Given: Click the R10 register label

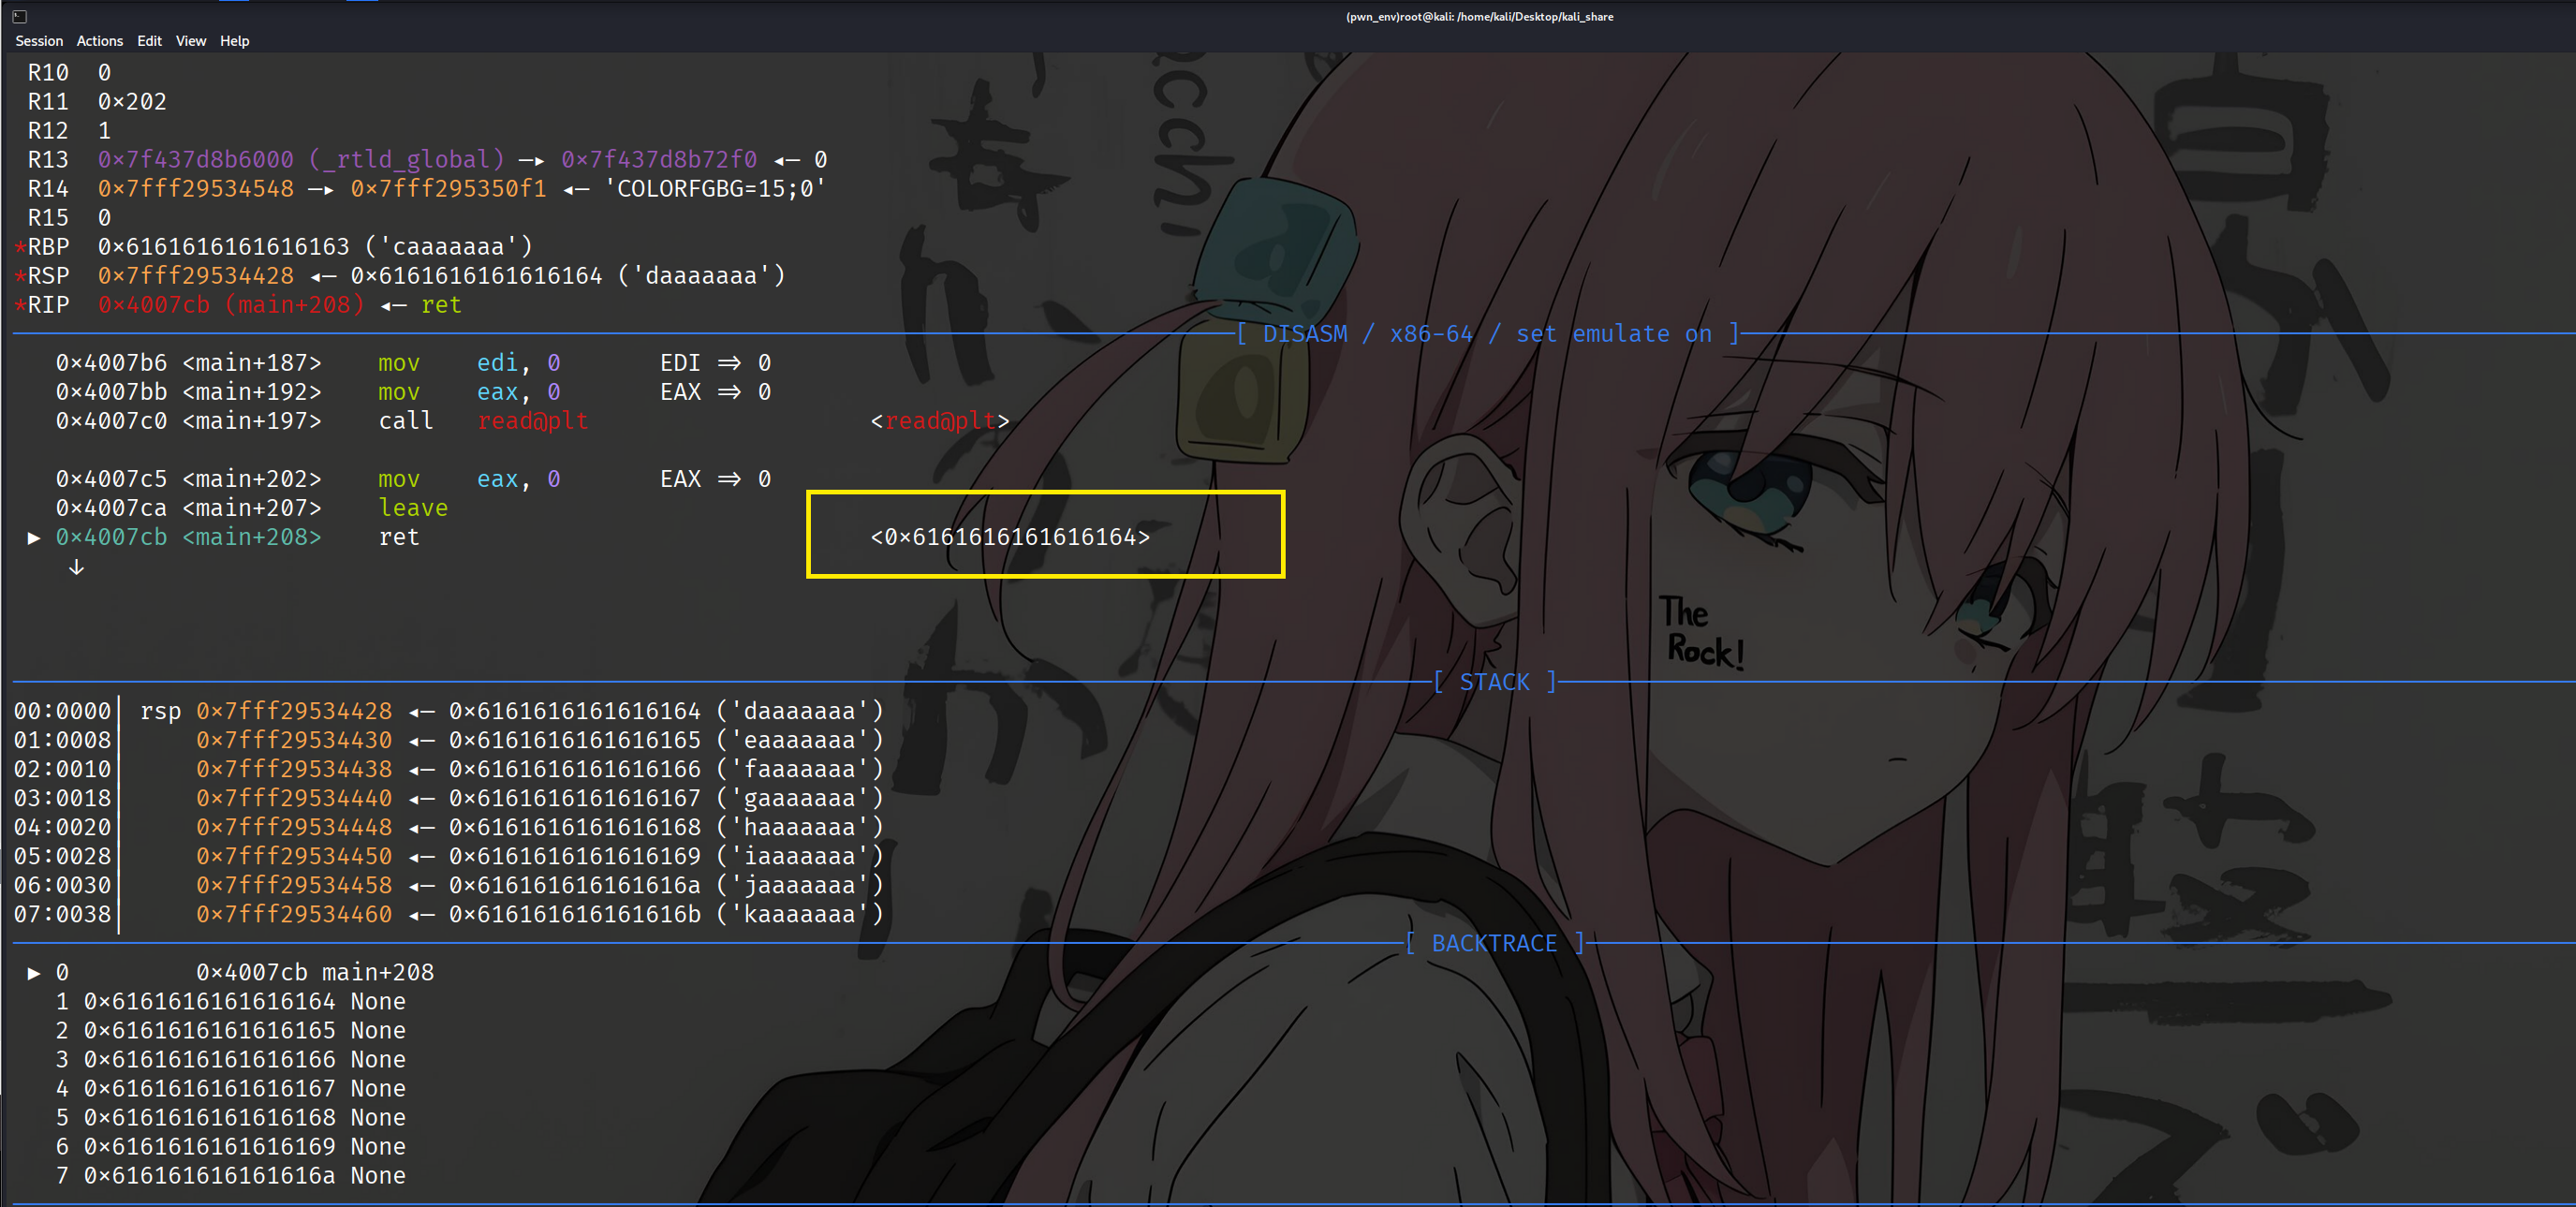Looking at the screenshot, I should point(48,73).
